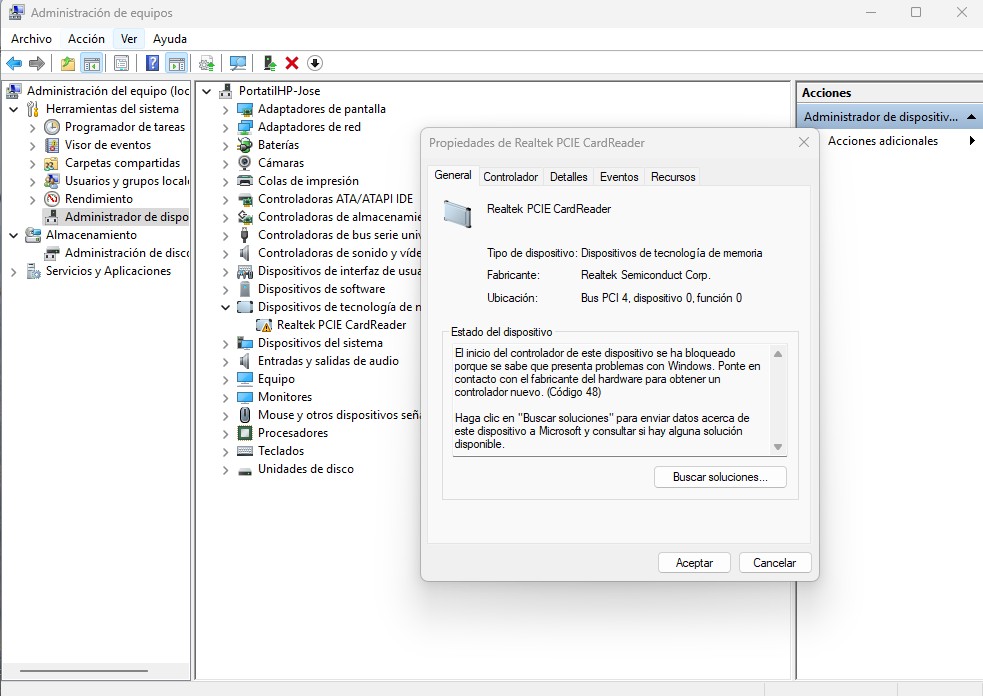Expand Entradas y salidas de audio
The height and width of the screenshot is (696, 983).
(226, 362)
